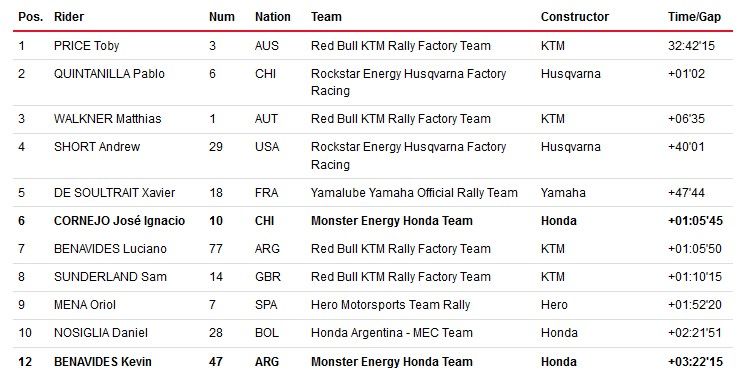Click DE SOULTRAIT Xavier rider entry
The height and width of the screenshot is (385, 743).
(x=114, y=192)
